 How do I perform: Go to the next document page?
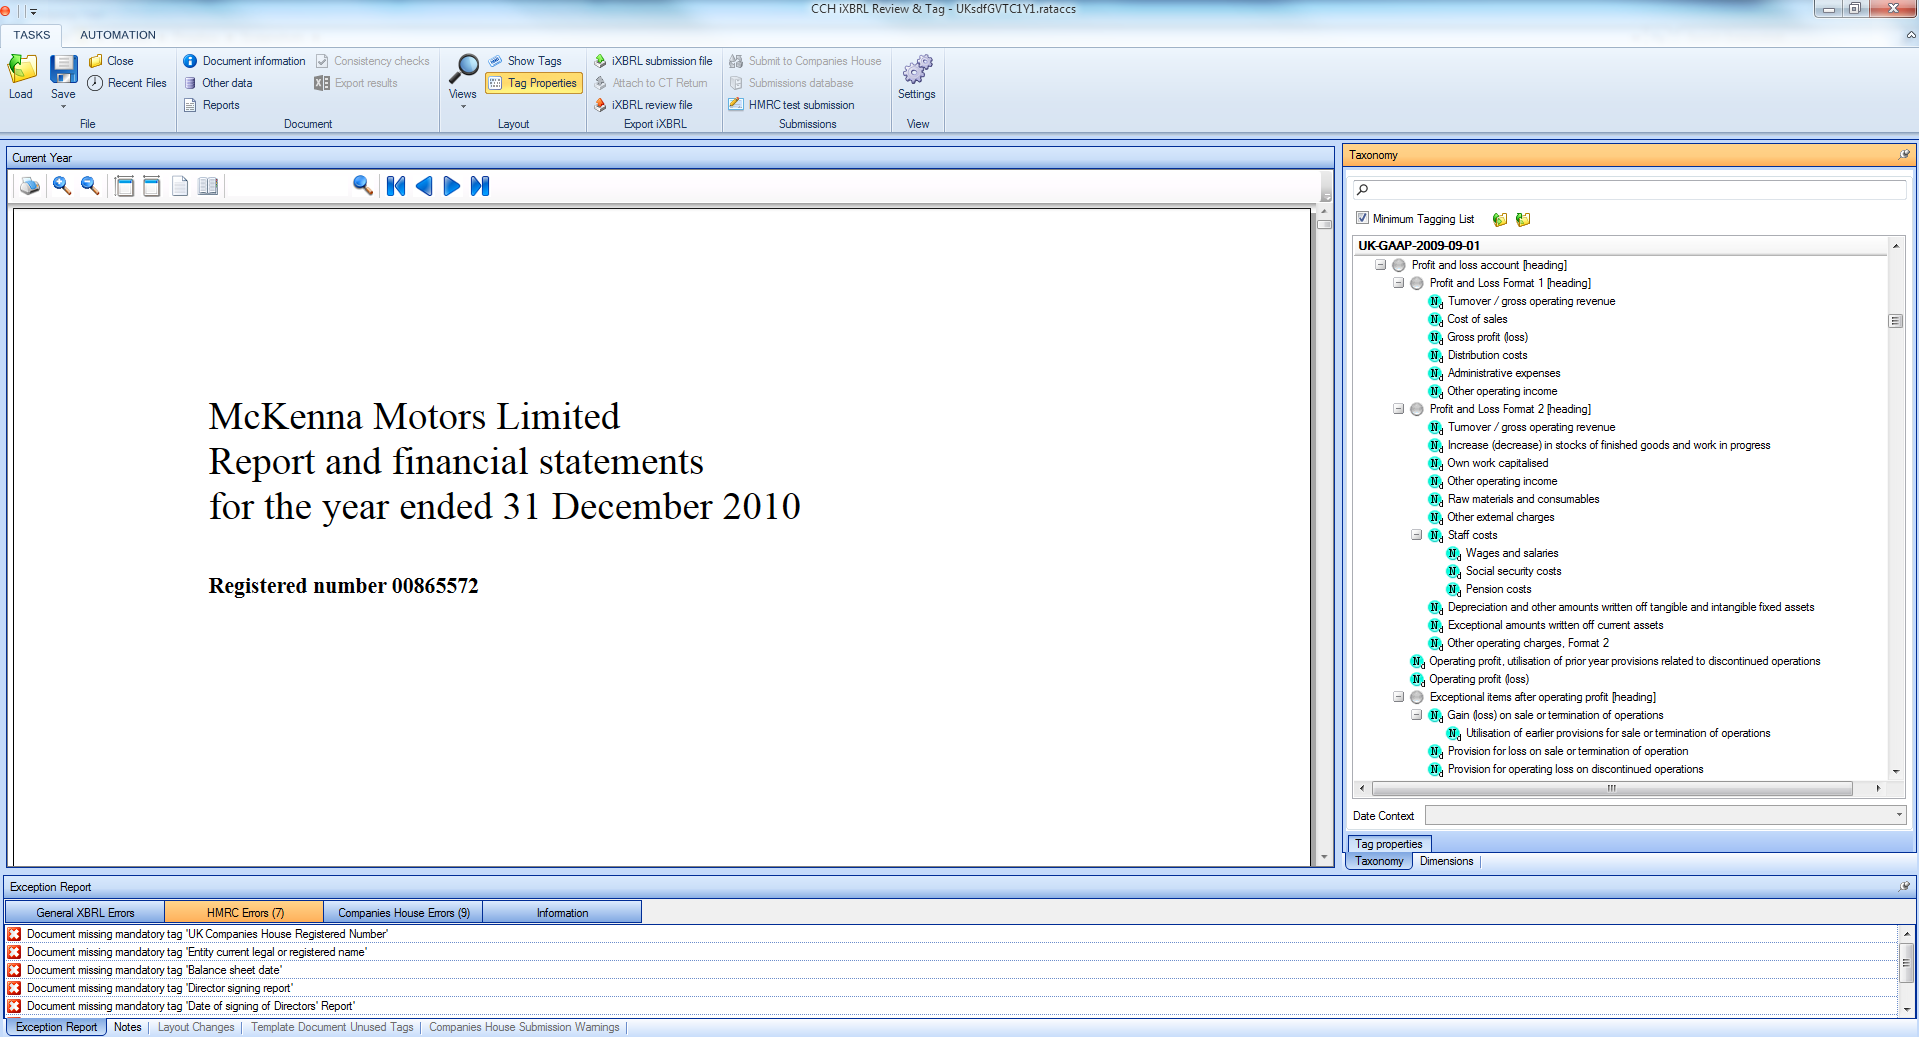[x=452, y=186]
